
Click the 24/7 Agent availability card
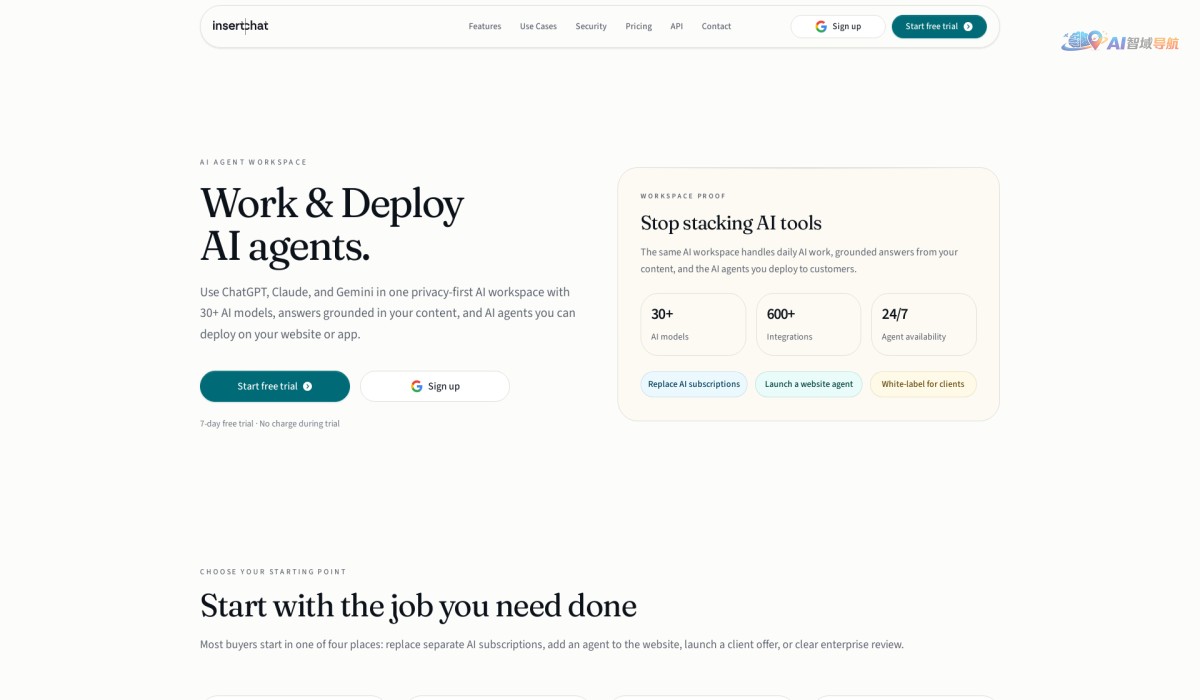tap(923, 324)
